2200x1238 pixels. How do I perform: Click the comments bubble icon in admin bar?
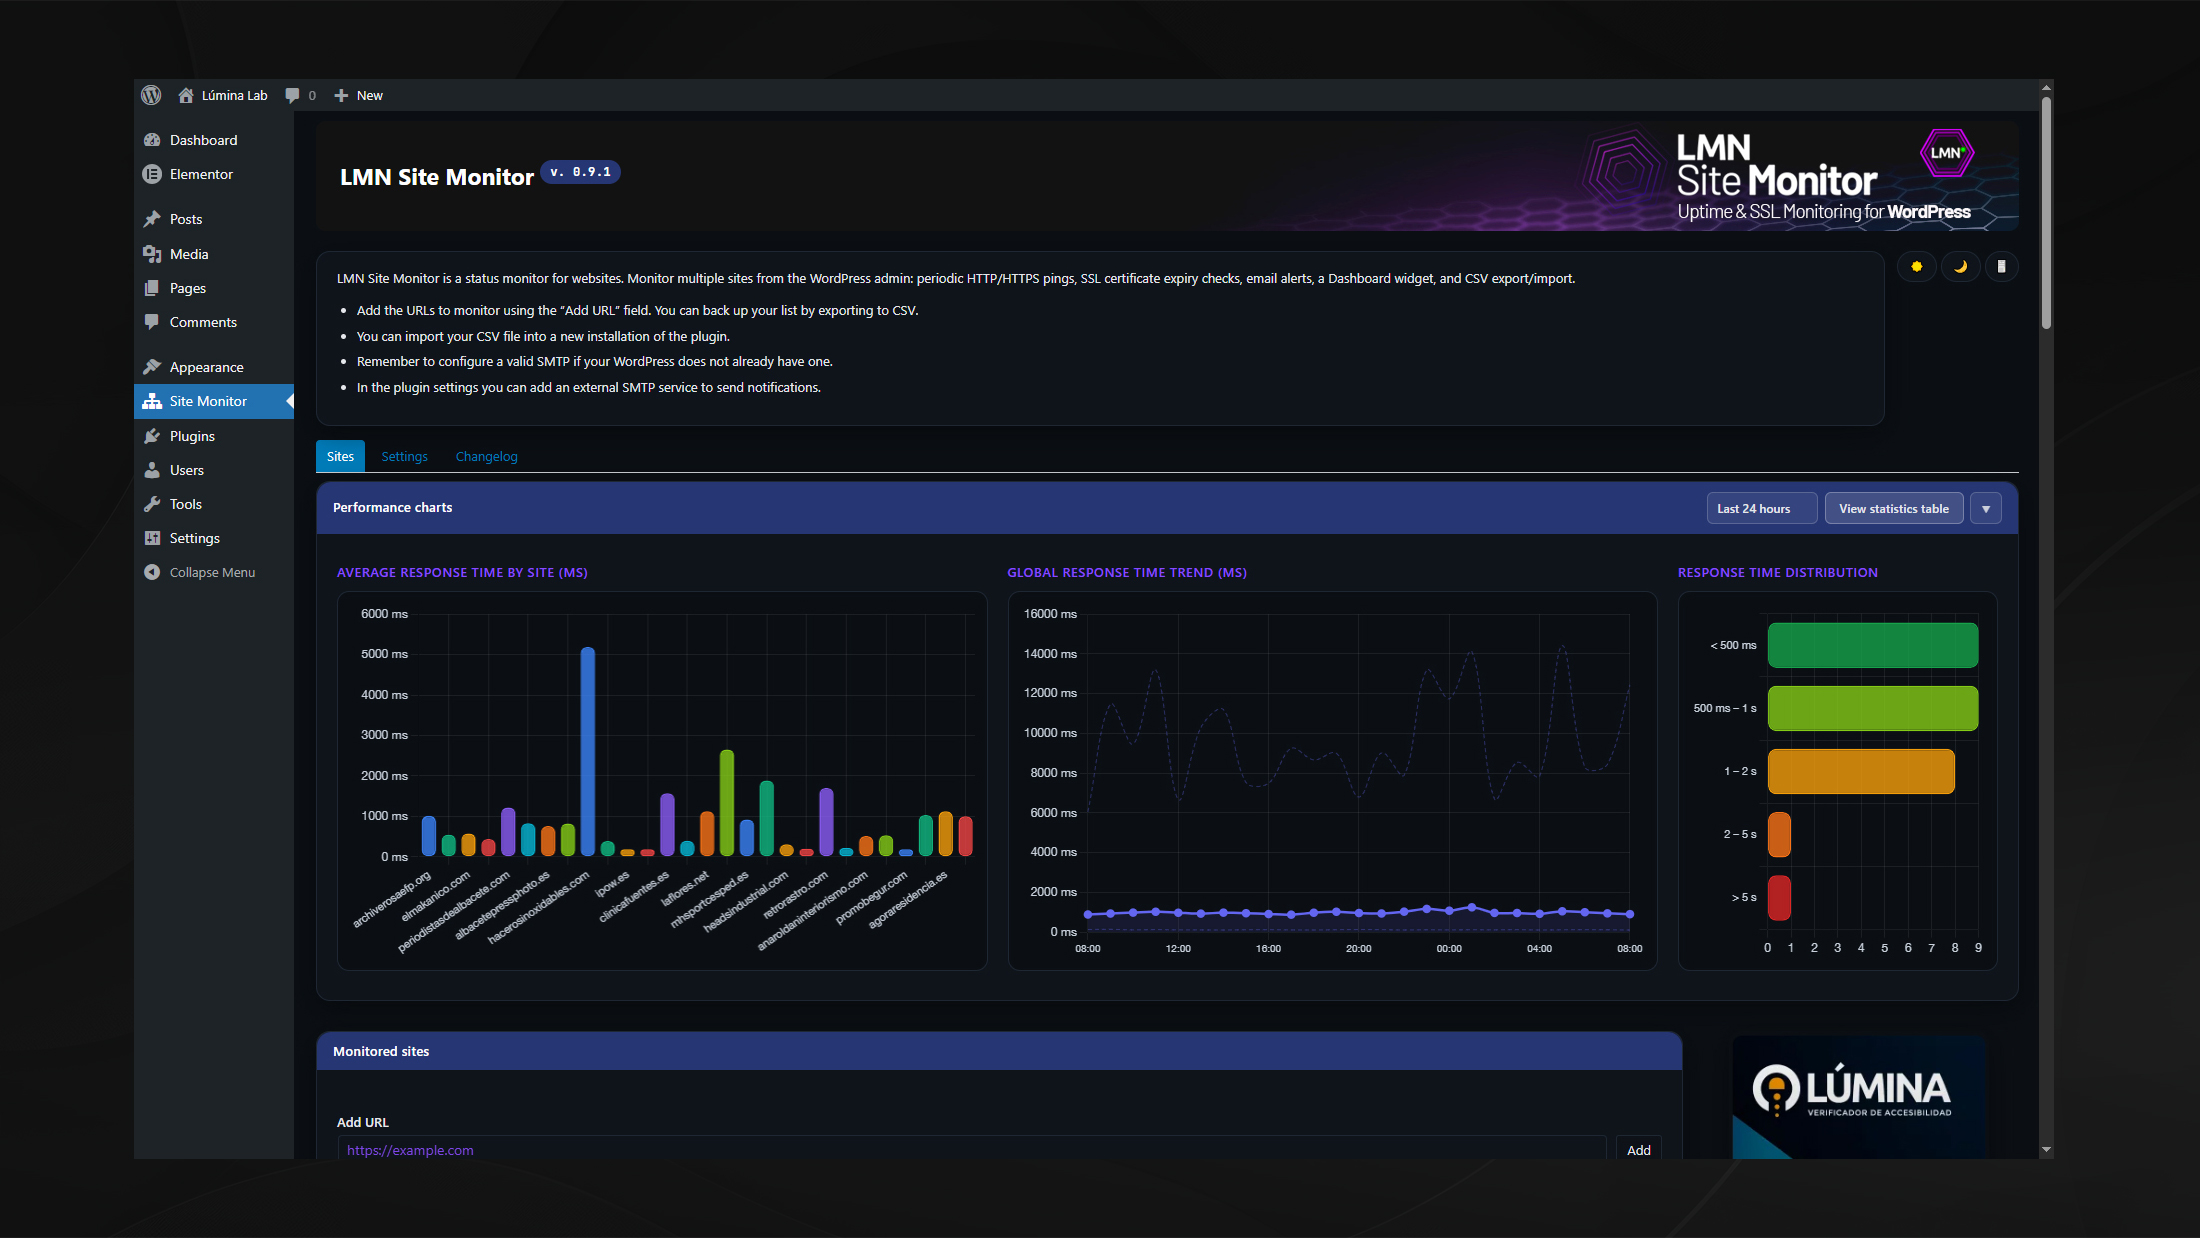(x=292, y=95)
